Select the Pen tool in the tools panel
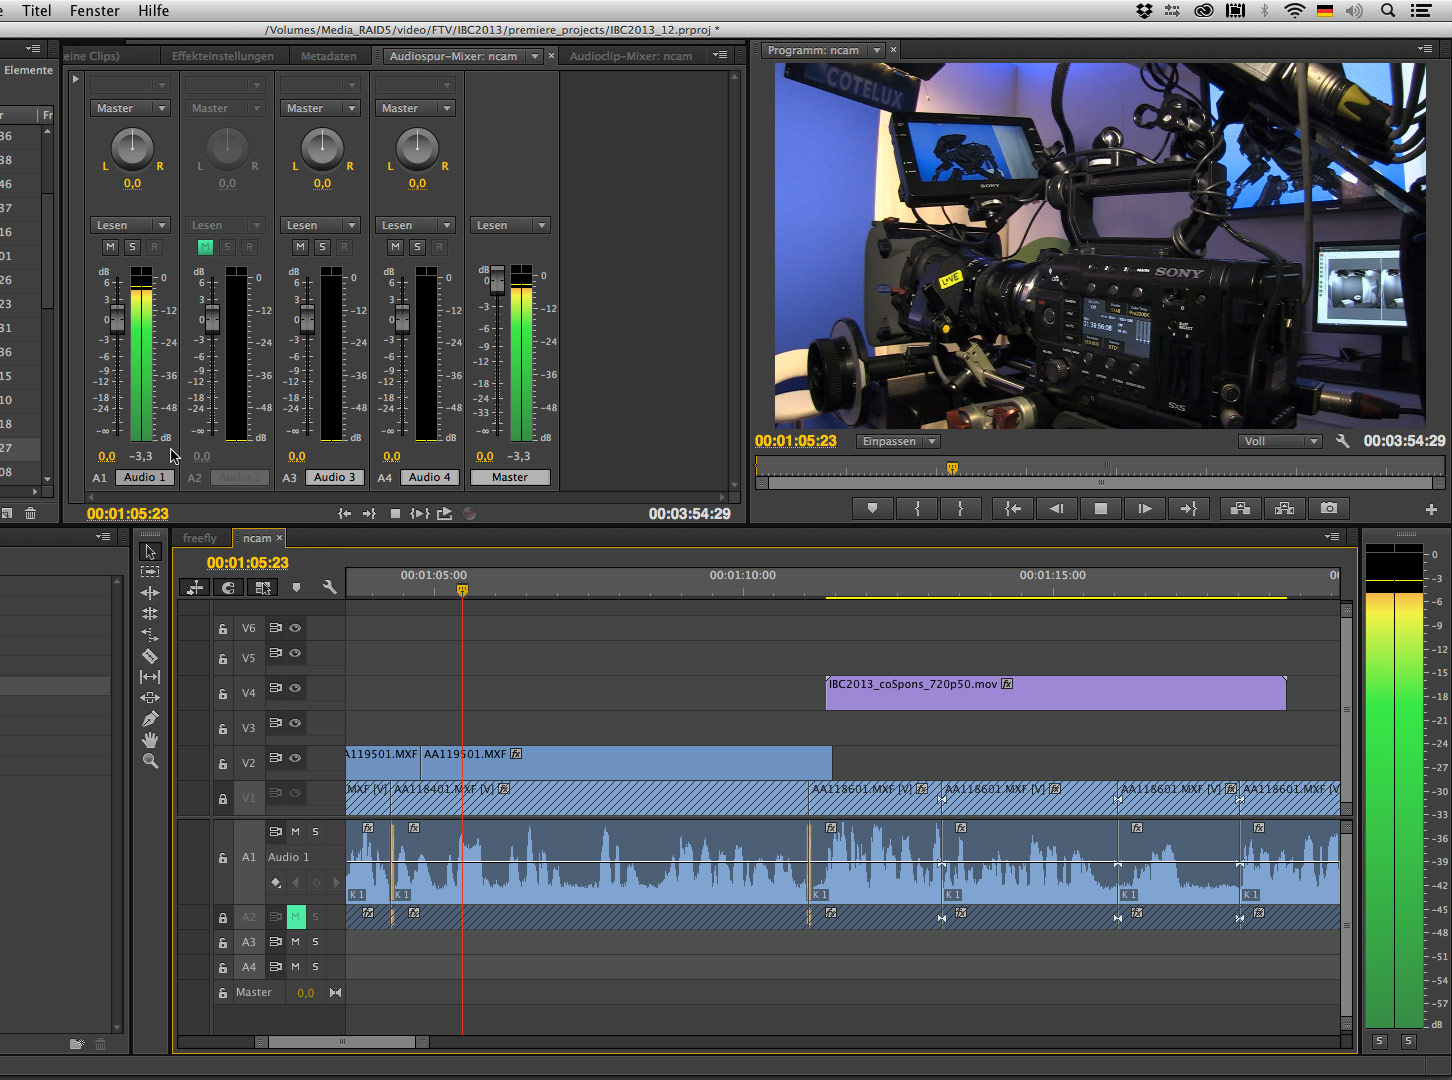 tap(150, 719)
